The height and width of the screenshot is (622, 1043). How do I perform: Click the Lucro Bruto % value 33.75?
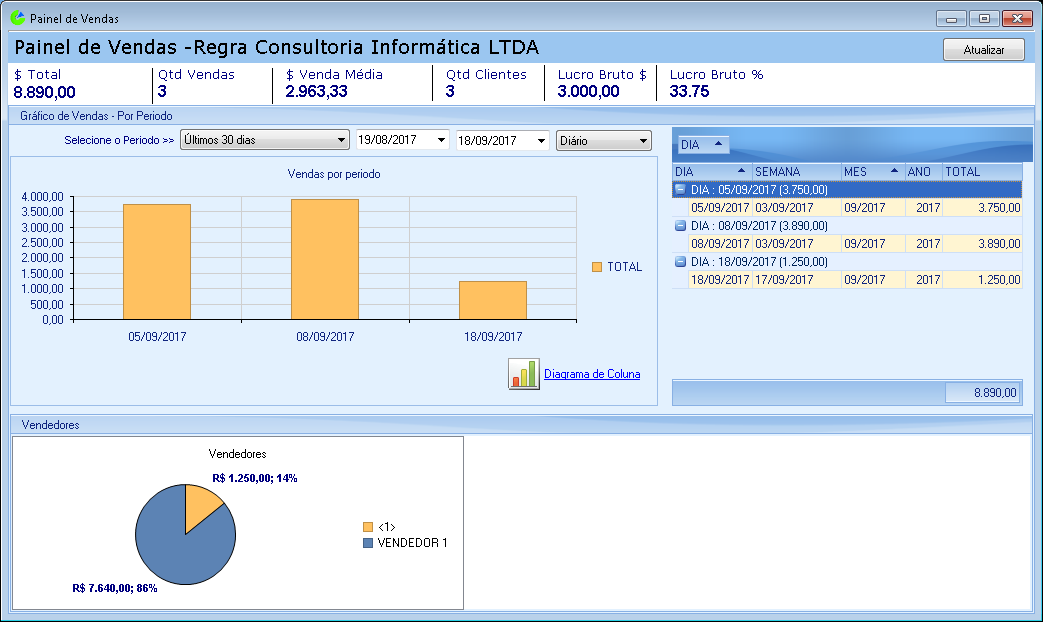[x=689, y=92]
